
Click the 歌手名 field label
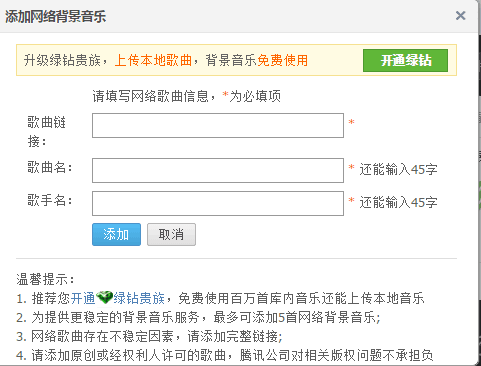(x=50, y=201)
